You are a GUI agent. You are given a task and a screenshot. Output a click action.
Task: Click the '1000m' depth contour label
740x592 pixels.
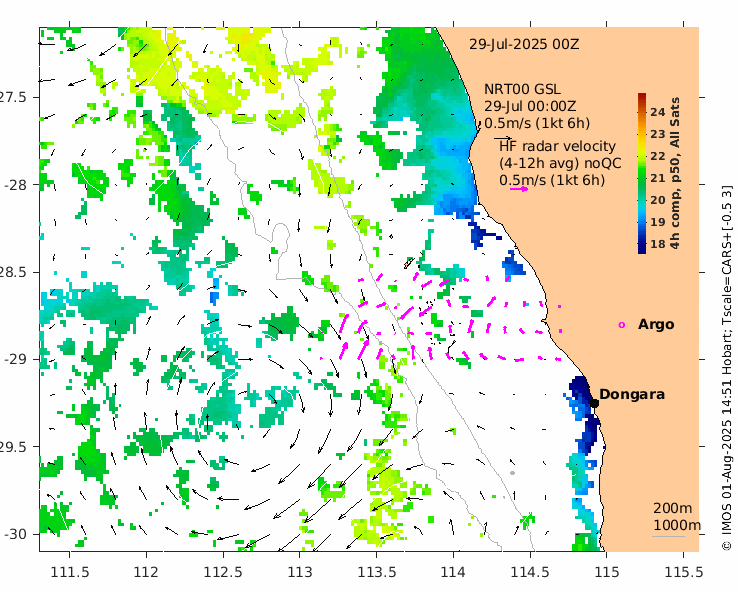tap(677, 525)
